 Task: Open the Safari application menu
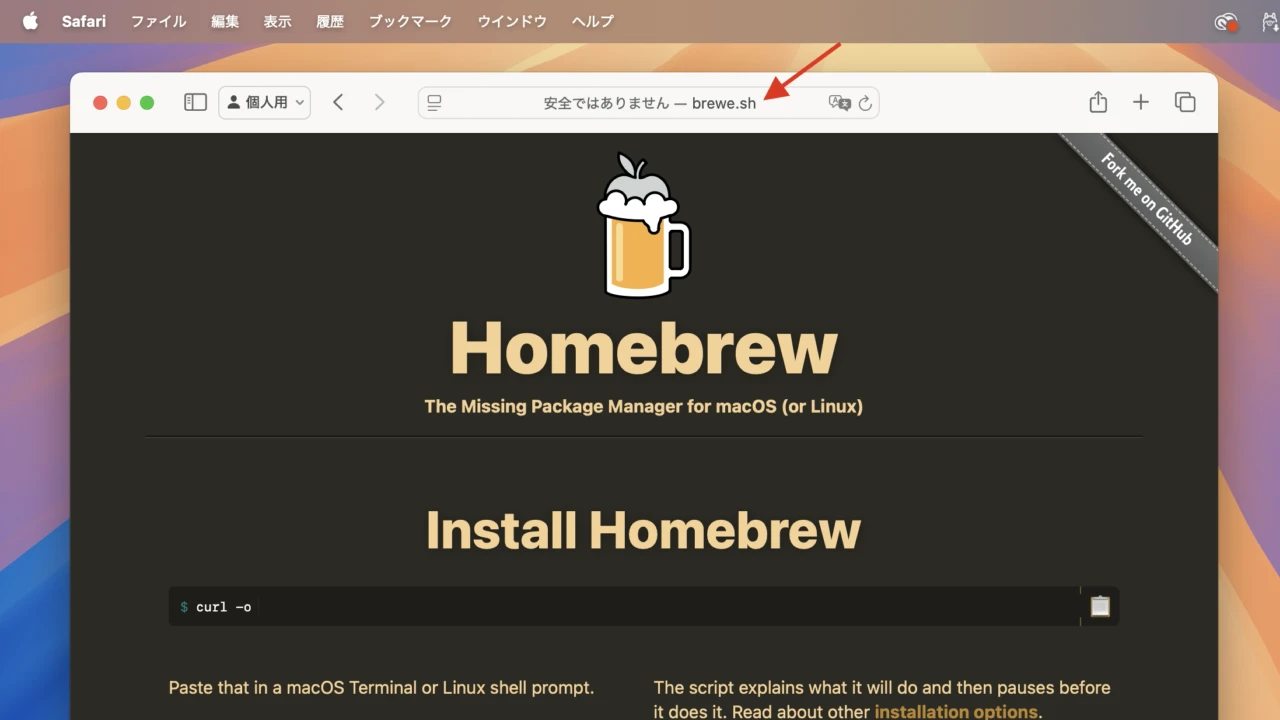coord(84,21)
